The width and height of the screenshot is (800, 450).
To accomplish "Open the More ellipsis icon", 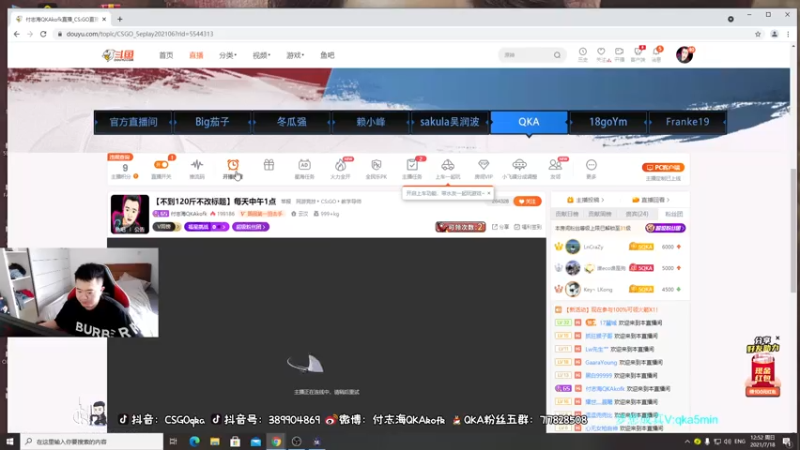I will (591, 165).
